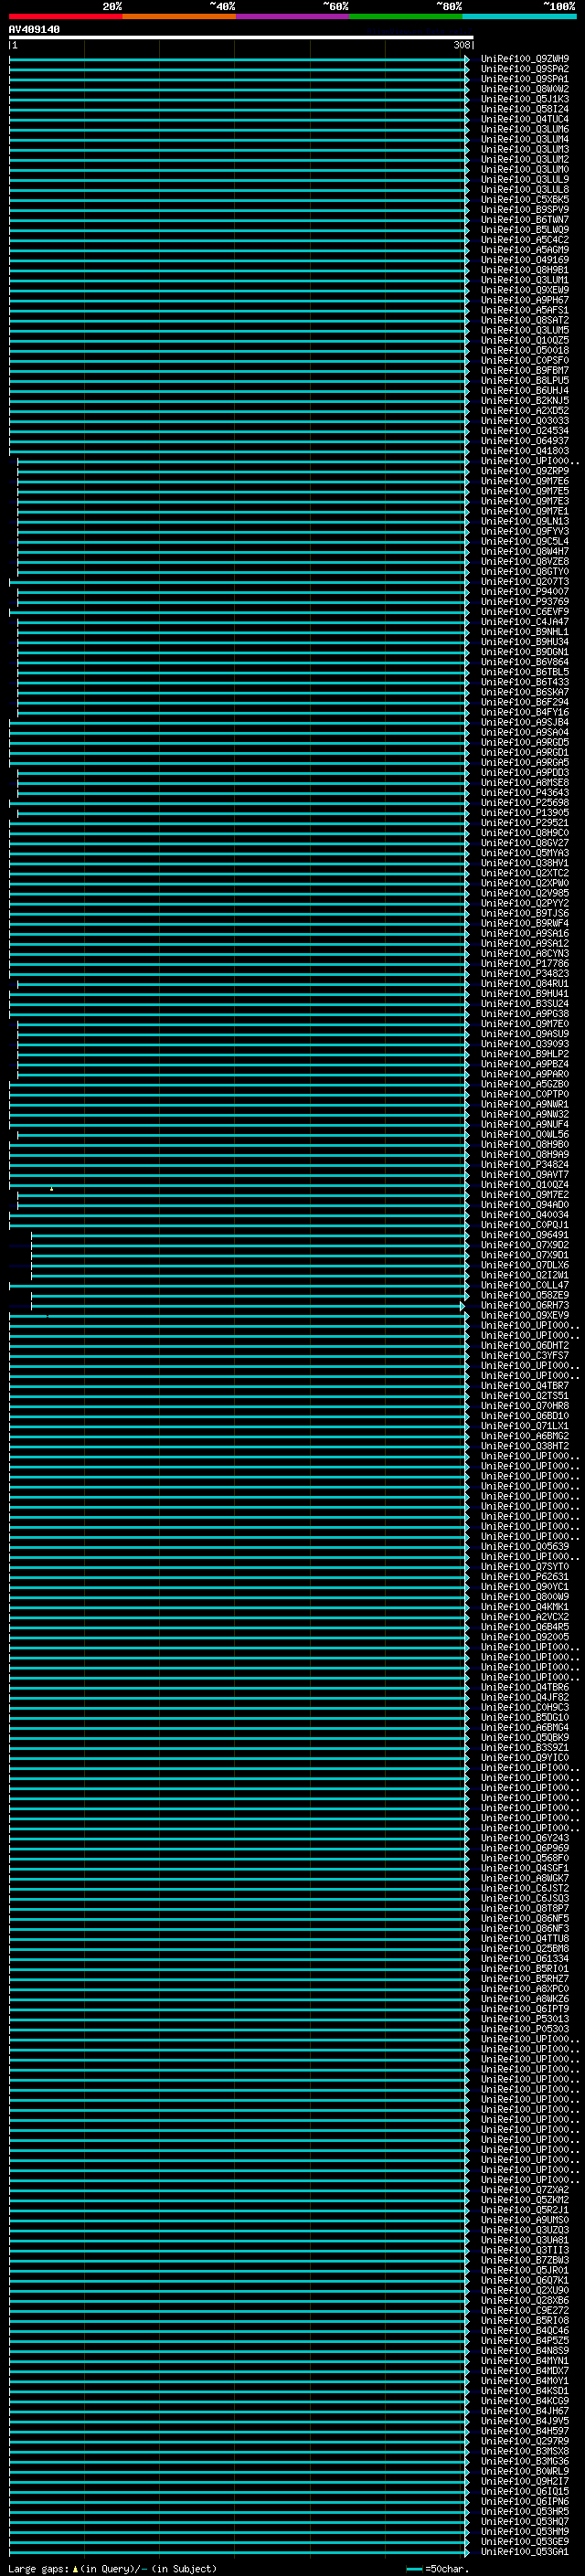Pick the UniRef100_Q10QZ5 hit
The height and width of the screenshot is (2576, 585).
[x=525, y=340]
